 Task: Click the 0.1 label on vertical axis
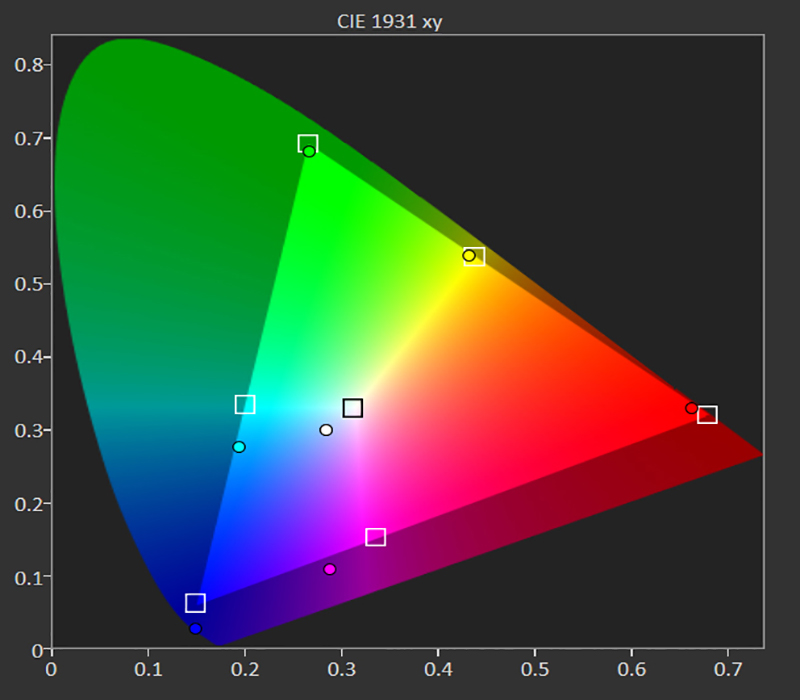point(29,577)
